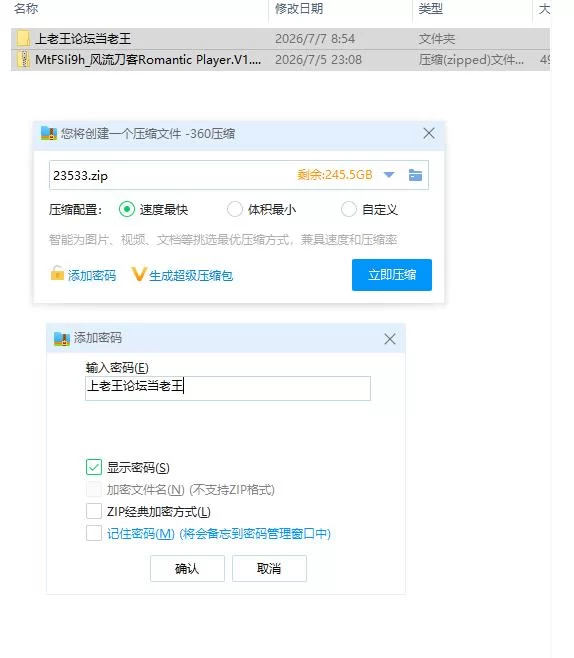Click the browse folder icon in filename field
The width and height of the screenshot is (574, 658).
click(x=415, y=175)
